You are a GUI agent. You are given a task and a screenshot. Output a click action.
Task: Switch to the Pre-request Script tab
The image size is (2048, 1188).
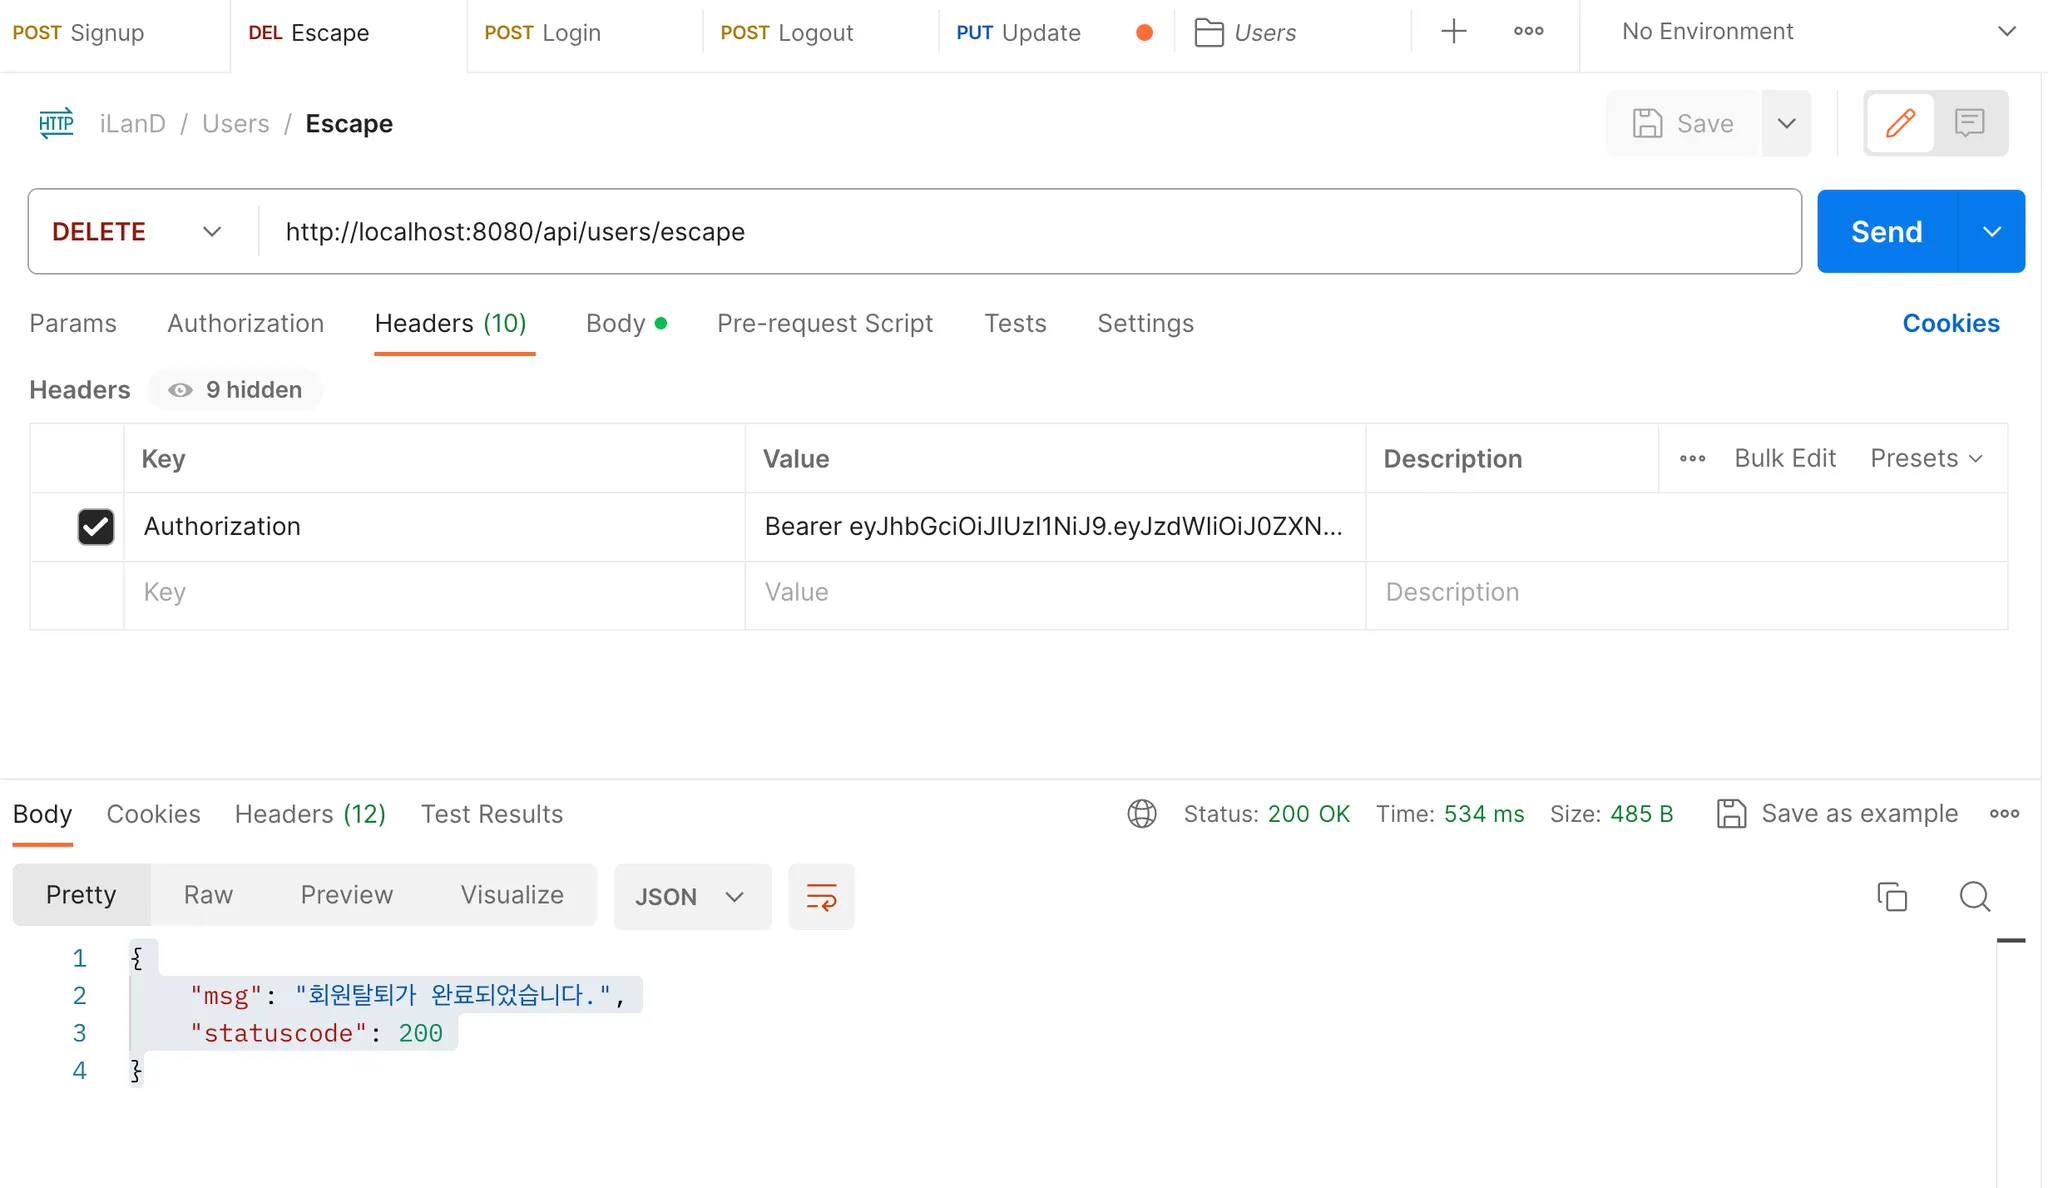click(x=824, y=324)
